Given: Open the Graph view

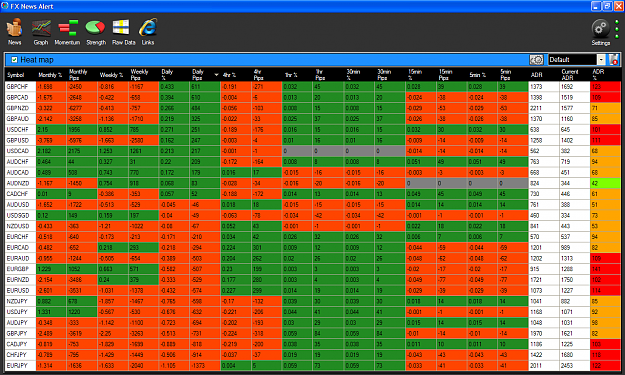Looking at the screenshot, I should pos(41,32).
